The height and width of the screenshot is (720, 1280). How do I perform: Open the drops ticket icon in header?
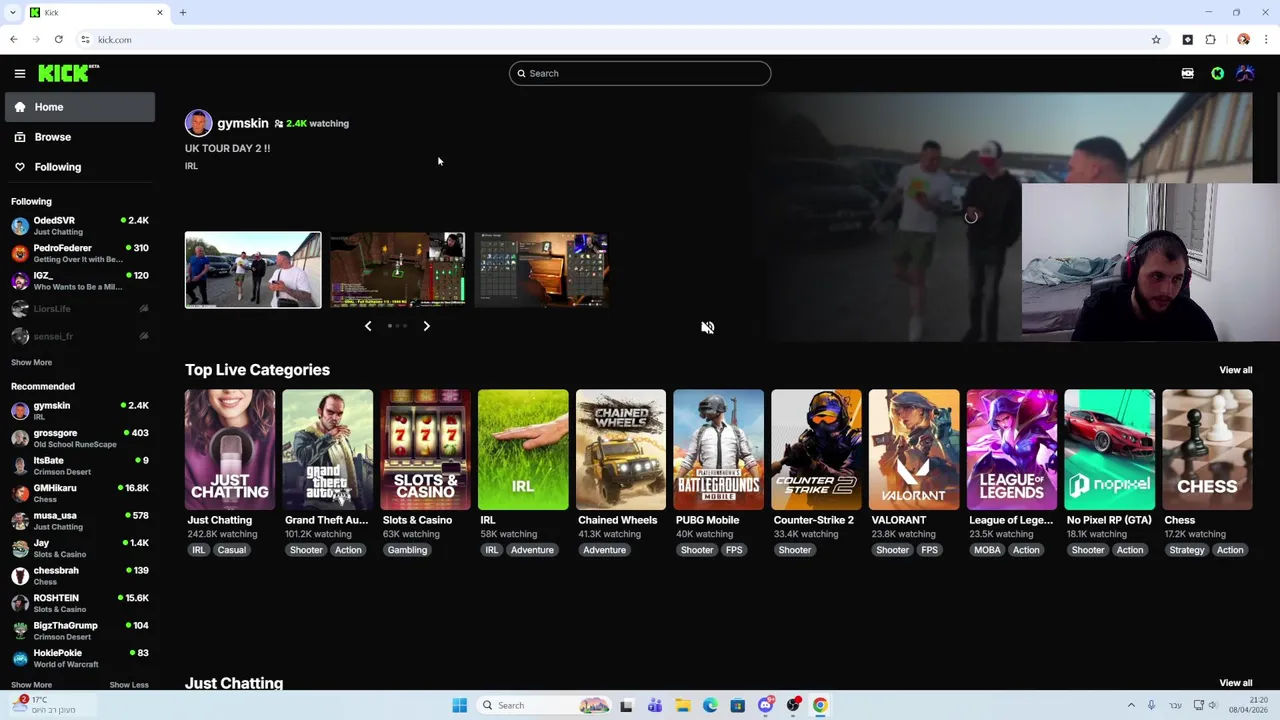[x=1187, y=73]
